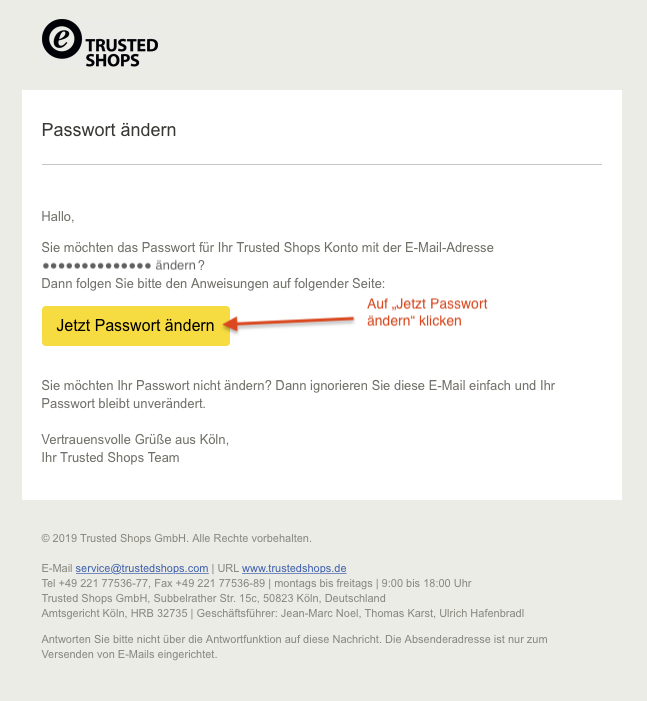
Task: Click the red arrow pointing at the button
Action: tap(290, 322)
